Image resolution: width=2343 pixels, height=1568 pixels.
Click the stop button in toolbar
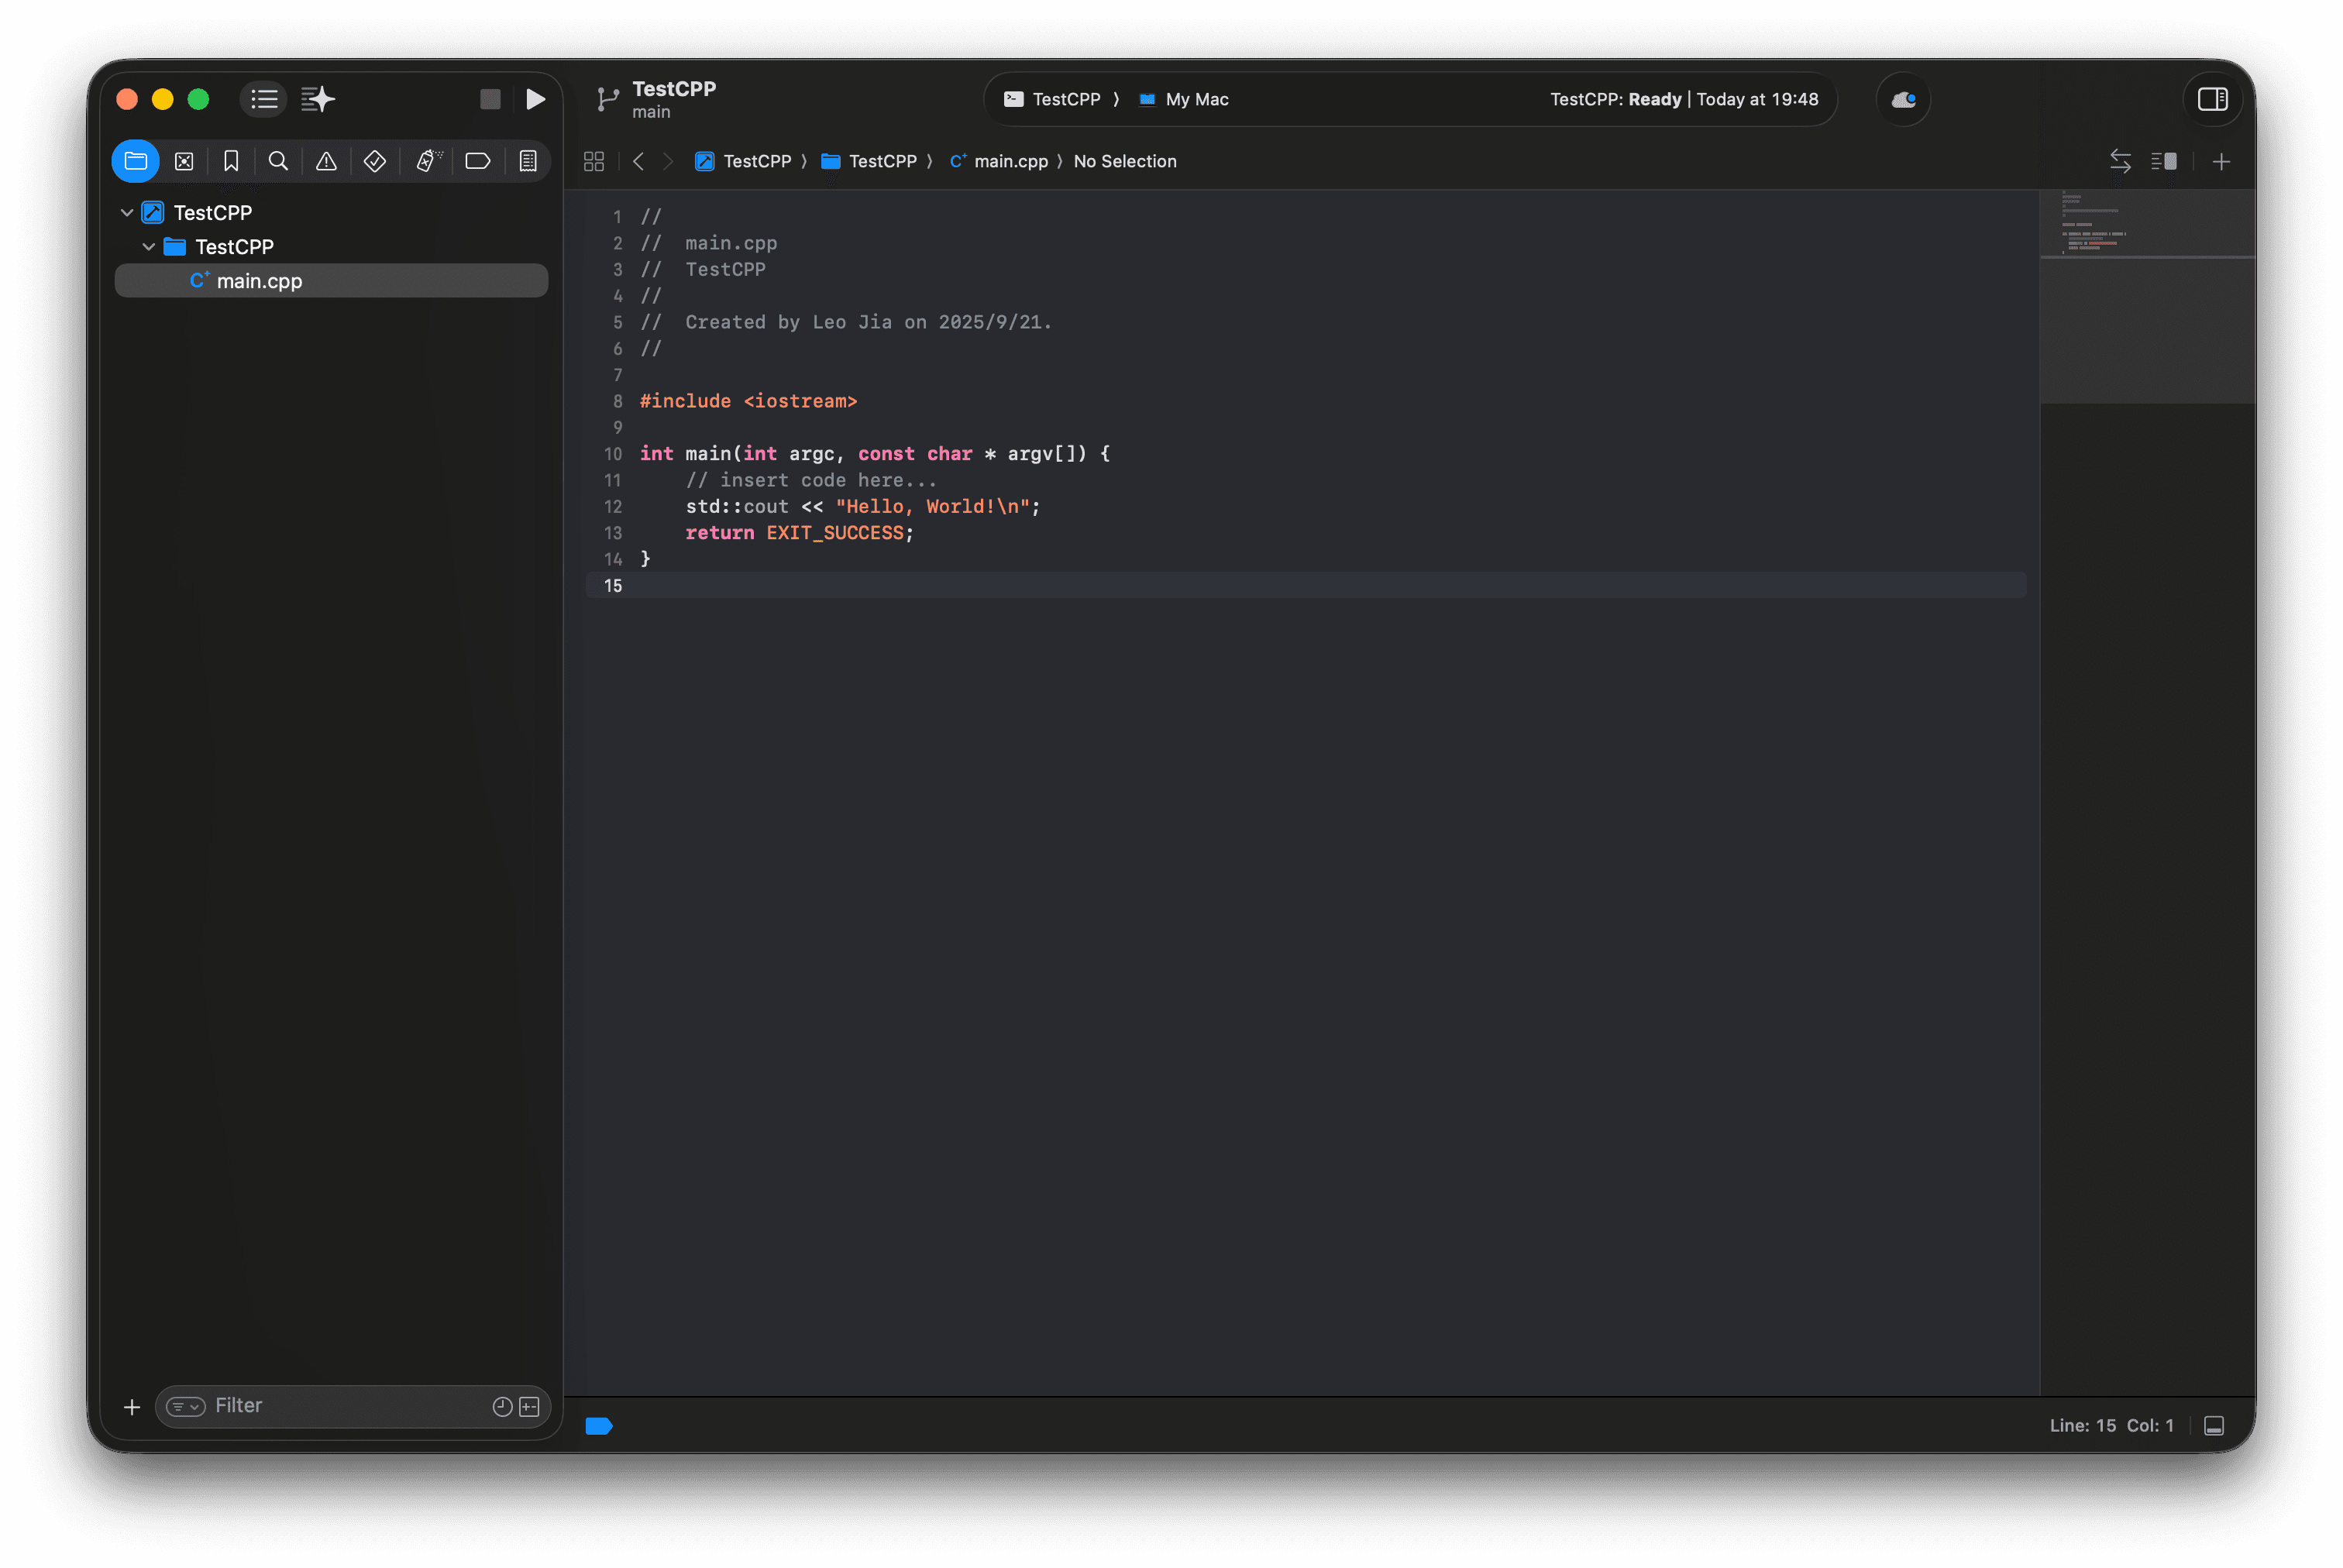pos(490,99)
